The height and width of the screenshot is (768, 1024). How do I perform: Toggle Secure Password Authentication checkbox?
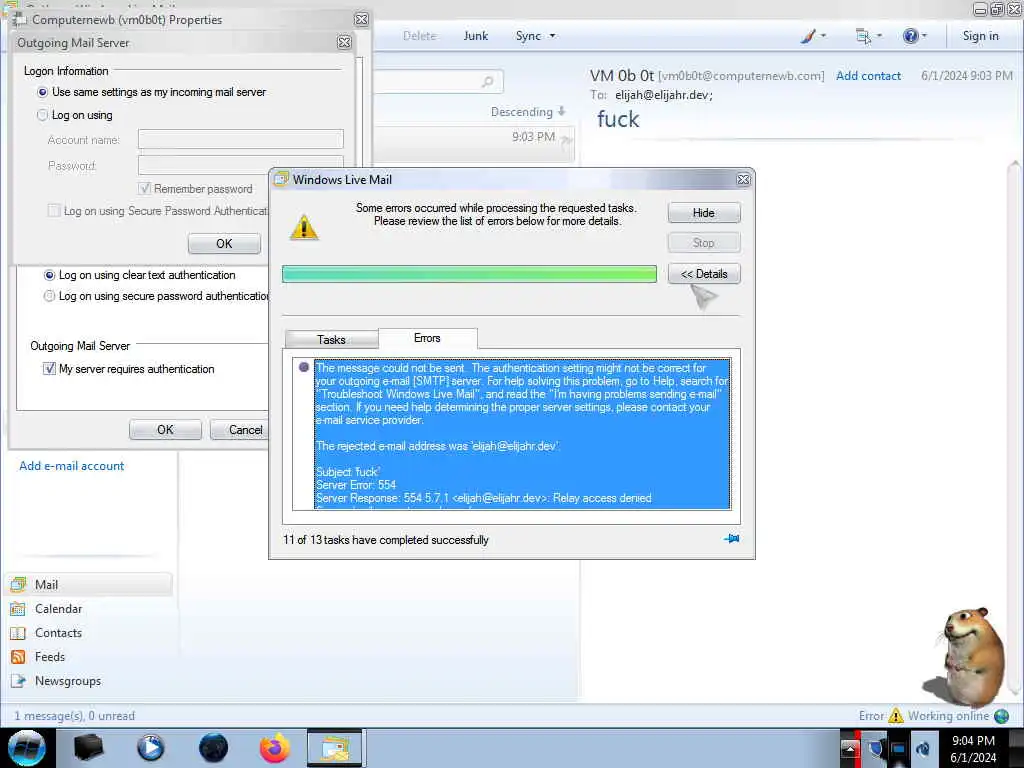pyautogui.click(x=54, y=211)
